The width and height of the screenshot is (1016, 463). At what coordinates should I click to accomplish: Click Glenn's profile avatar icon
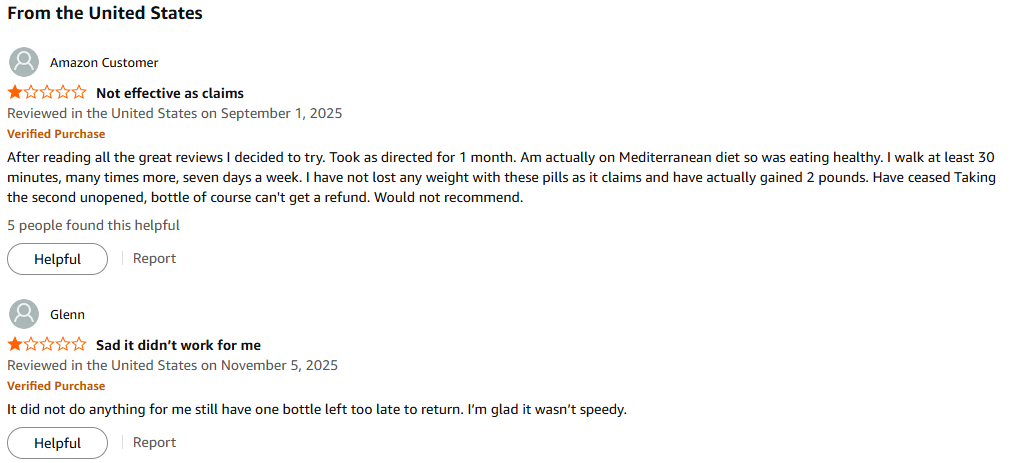click(x=24, y=314)
